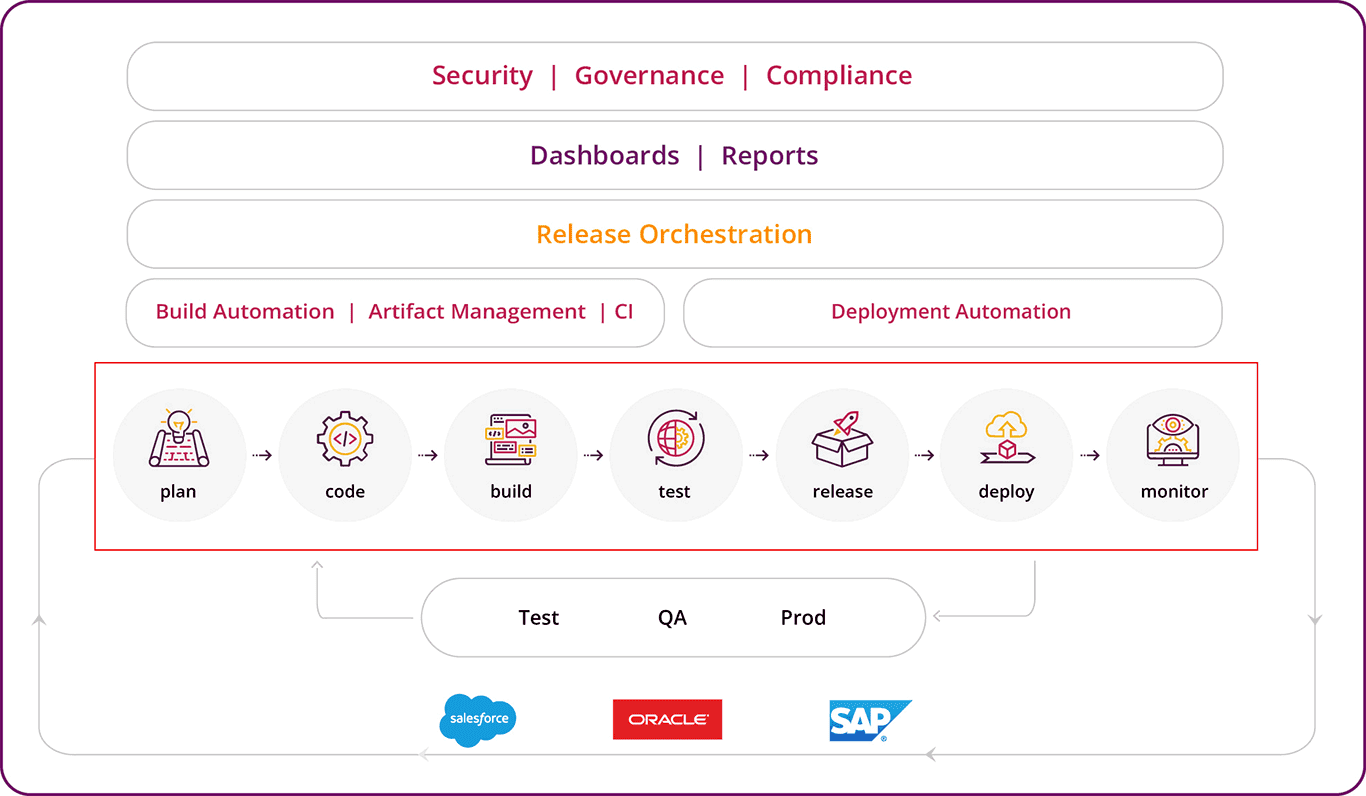Open the test globe icon
Screen dimensions: 1366x796
click(676, 439)
